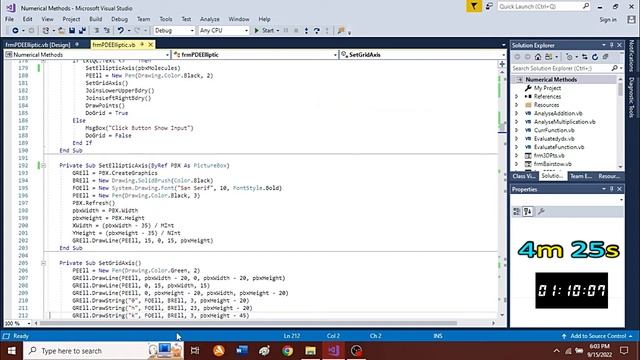
Task: Click the feedback notification flag icon
Action: (x=474, y=6)
